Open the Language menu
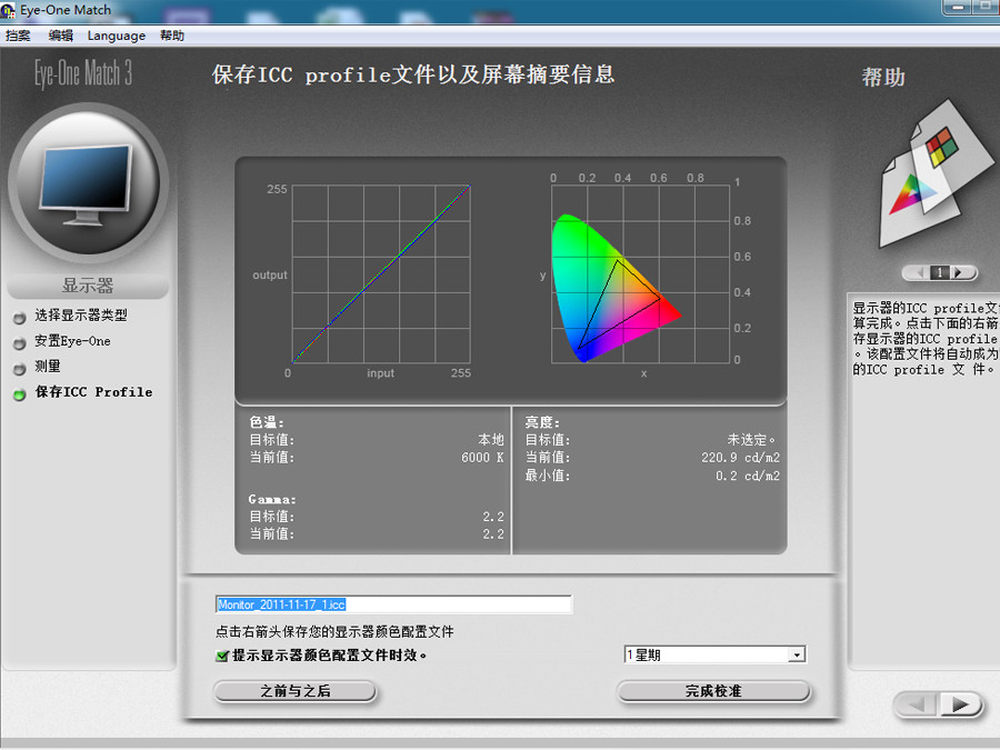The width and height of the screenshot is (1000, 750). (116, 36)
